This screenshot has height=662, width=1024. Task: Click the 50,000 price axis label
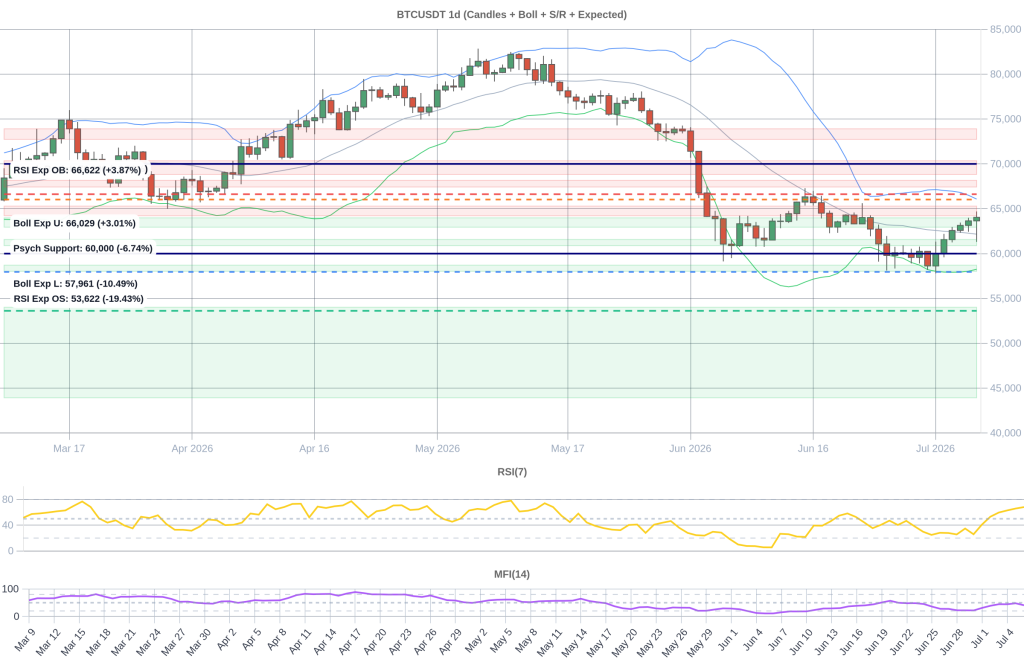click(x=1006, y=343)
